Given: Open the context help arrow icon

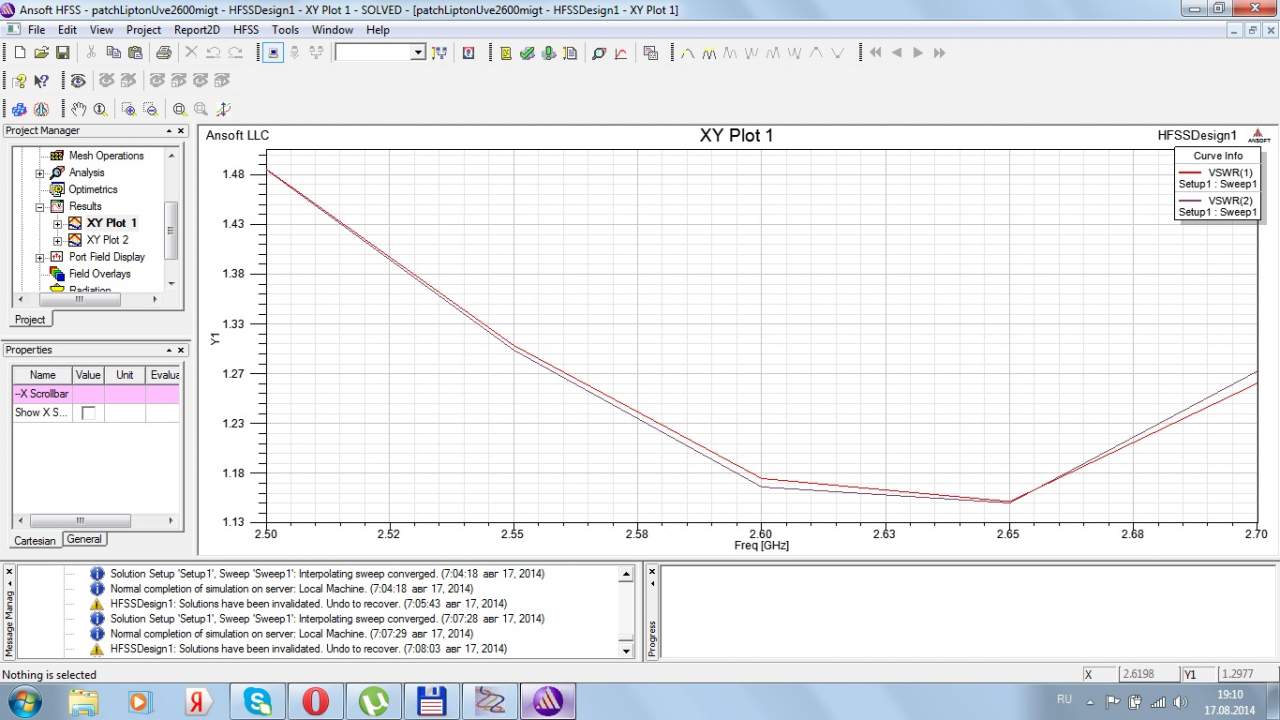Looking at the screenshot, I should click(42, 81).
